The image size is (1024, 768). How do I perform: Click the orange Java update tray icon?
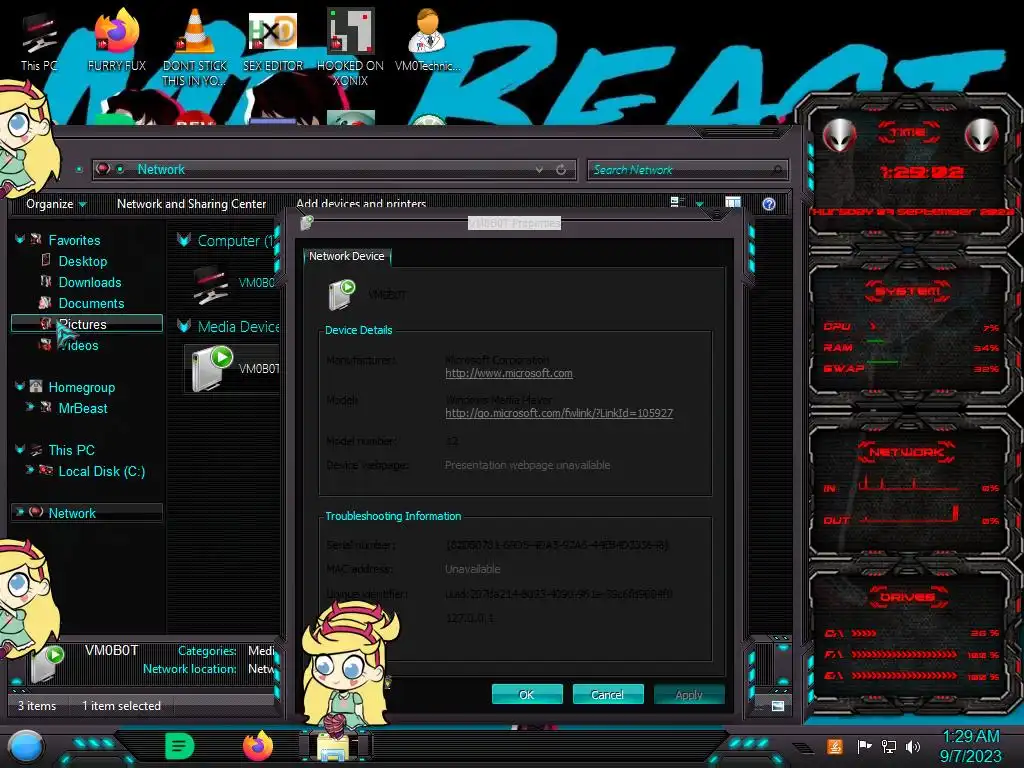coord(835,746)
